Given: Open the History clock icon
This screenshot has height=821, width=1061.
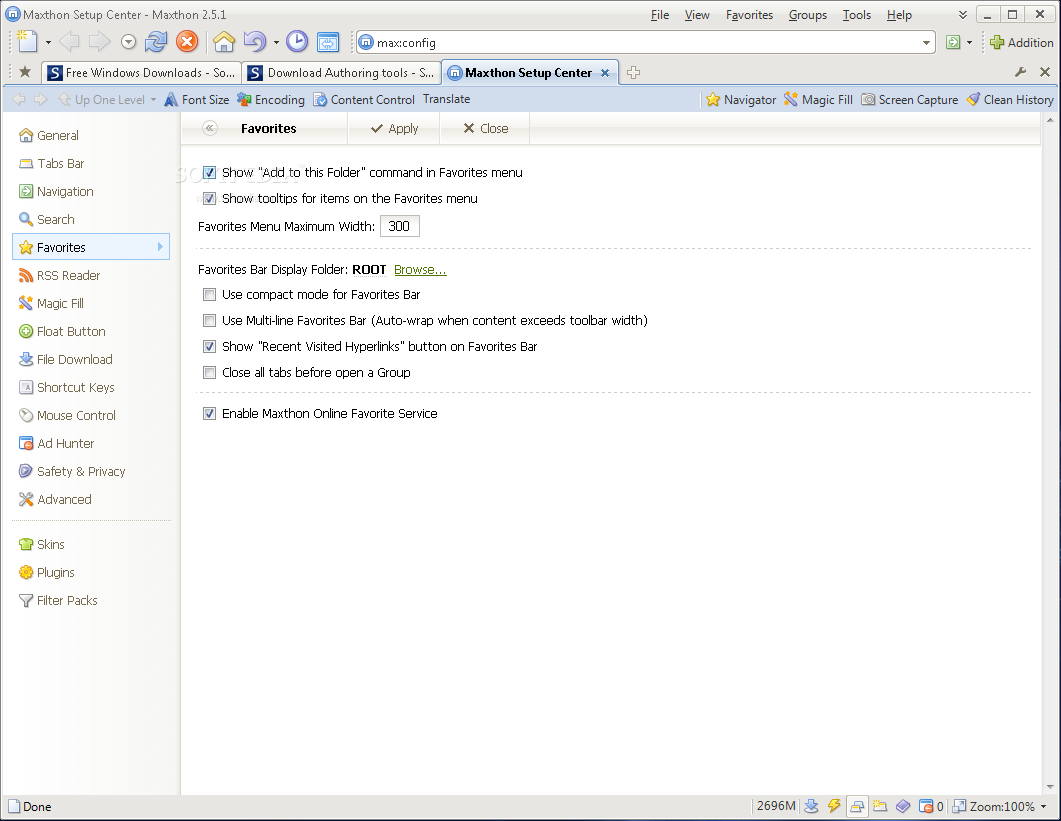Looking at the screenshot, I should pos(297,42).
